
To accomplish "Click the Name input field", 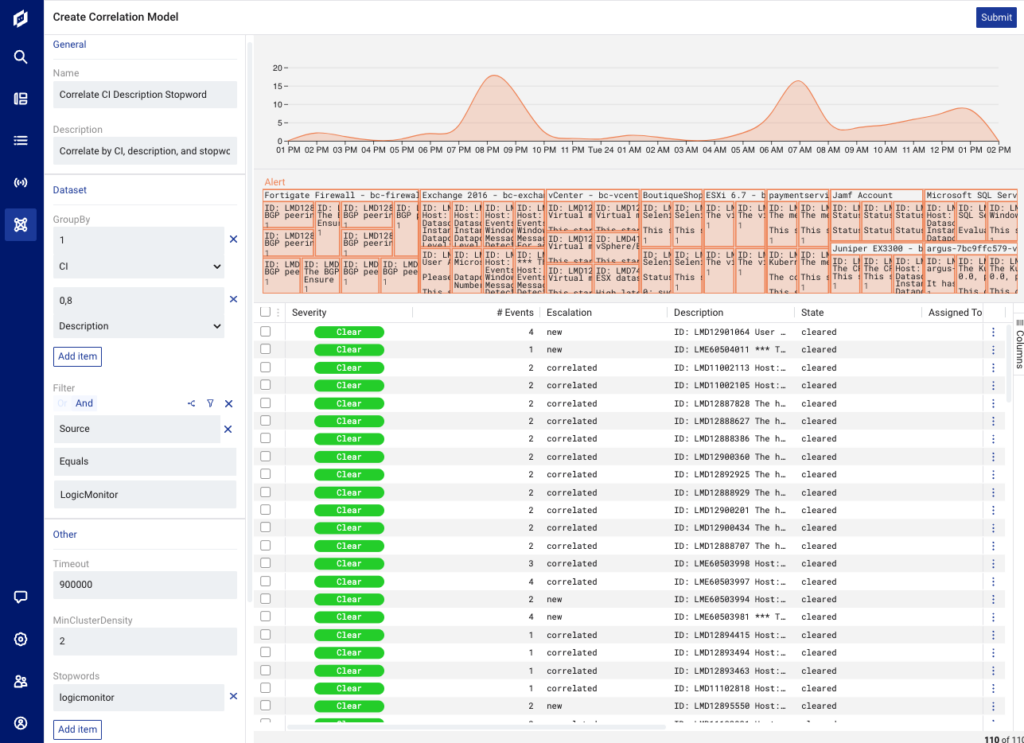I will pyautogui.click(x=145, y=95).
